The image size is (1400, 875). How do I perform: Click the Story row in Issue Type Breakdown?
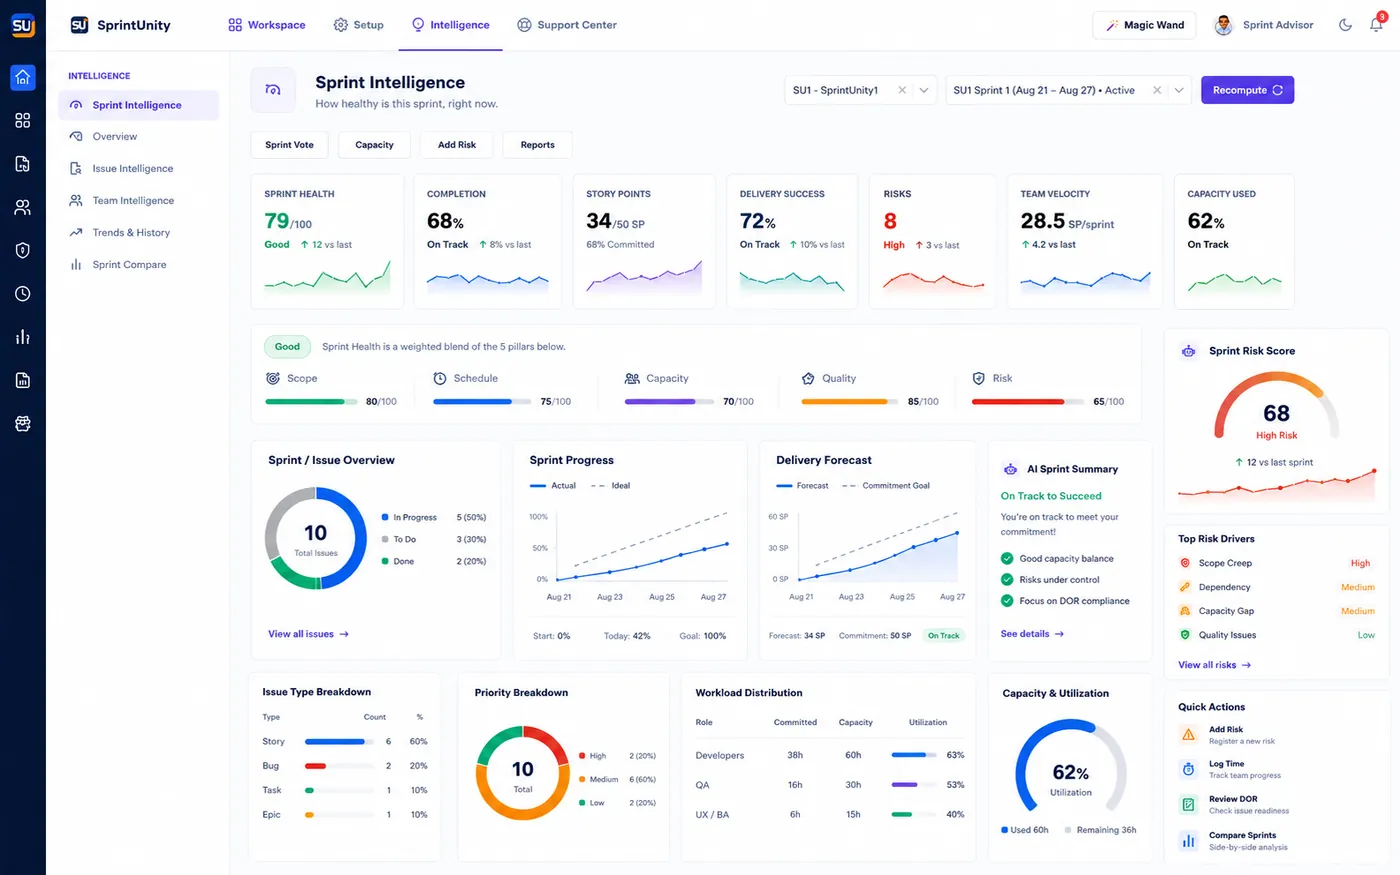tap(345, 742)
